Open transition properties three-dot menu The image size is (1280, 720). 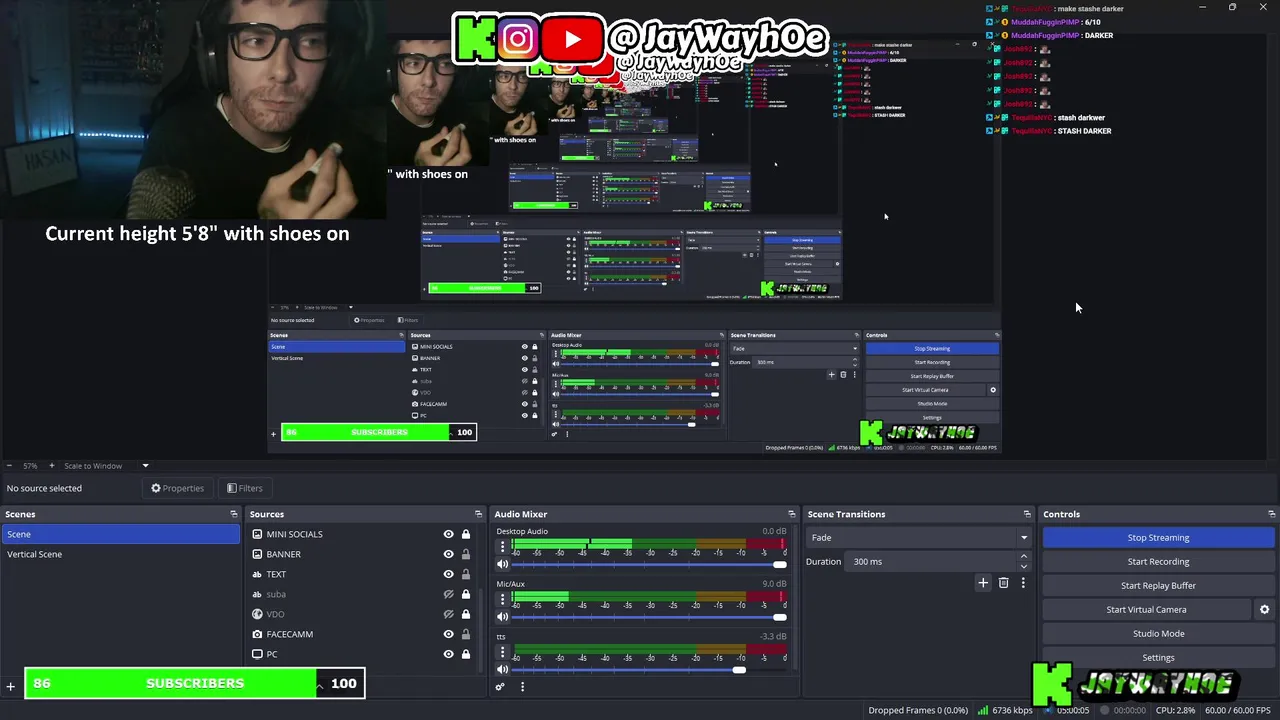1023,582
